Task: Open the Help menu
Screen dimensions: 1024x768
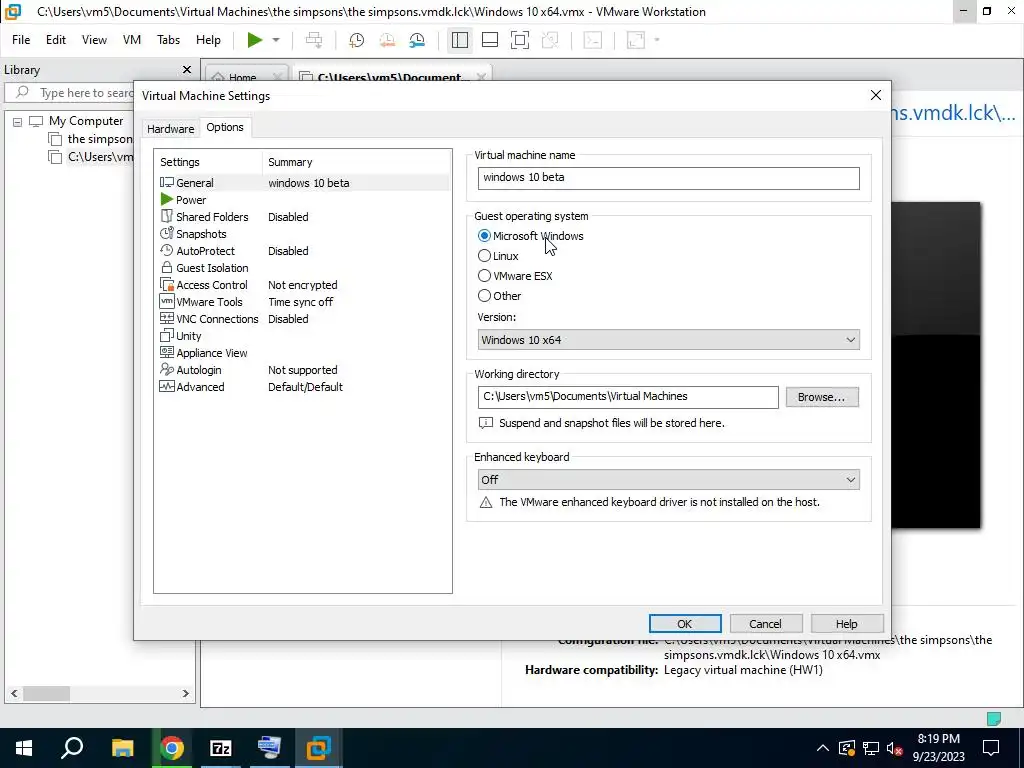Action: tap(208, 40)
